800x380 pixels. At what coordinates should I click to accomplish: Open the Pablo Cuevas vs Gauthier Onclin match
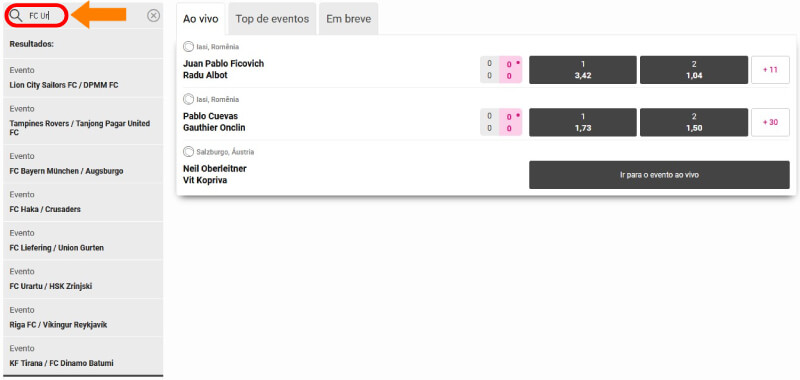click(x=214, y=122)
